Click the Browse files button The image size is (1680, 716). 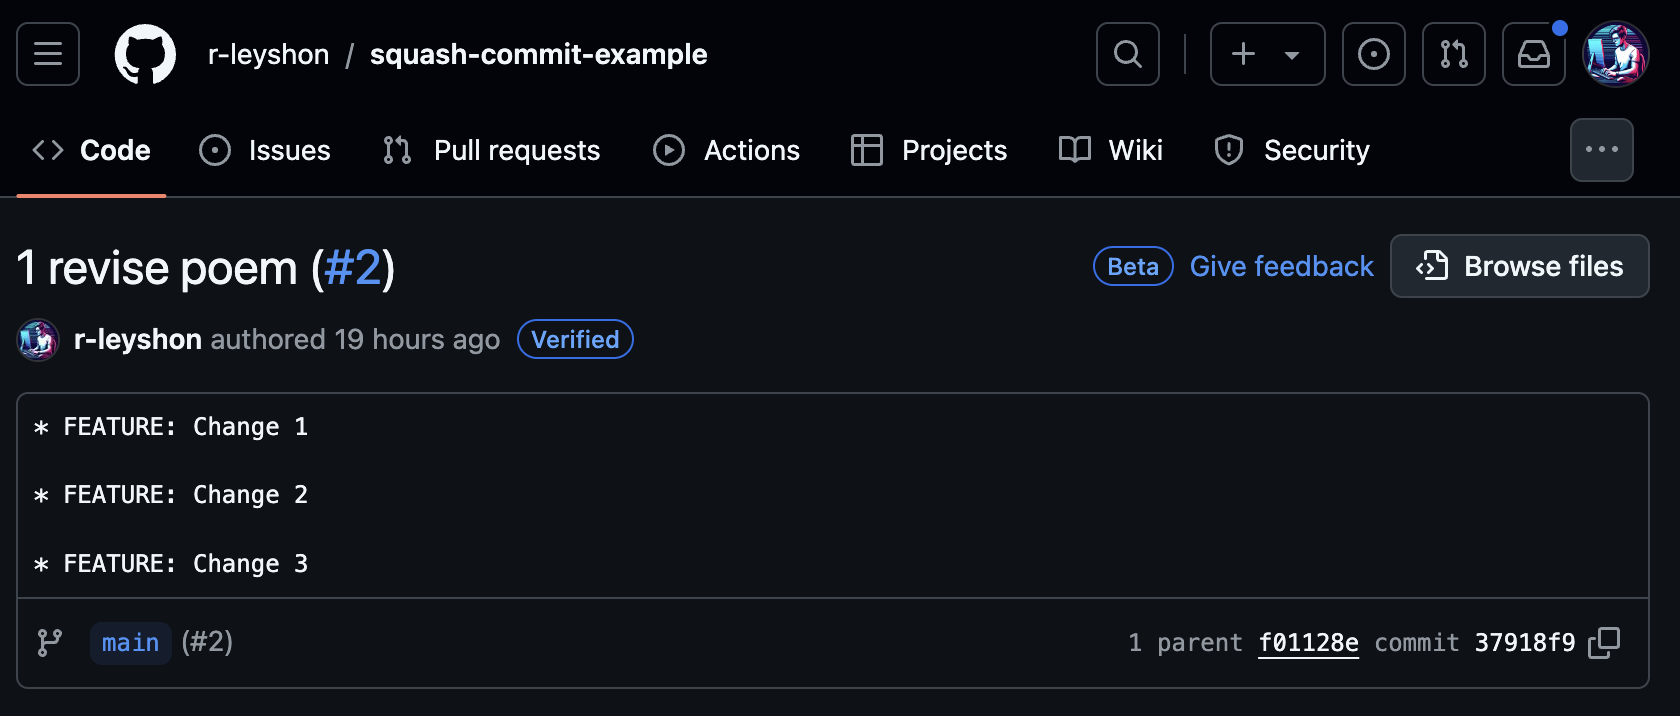click(x=1520, y=266)
